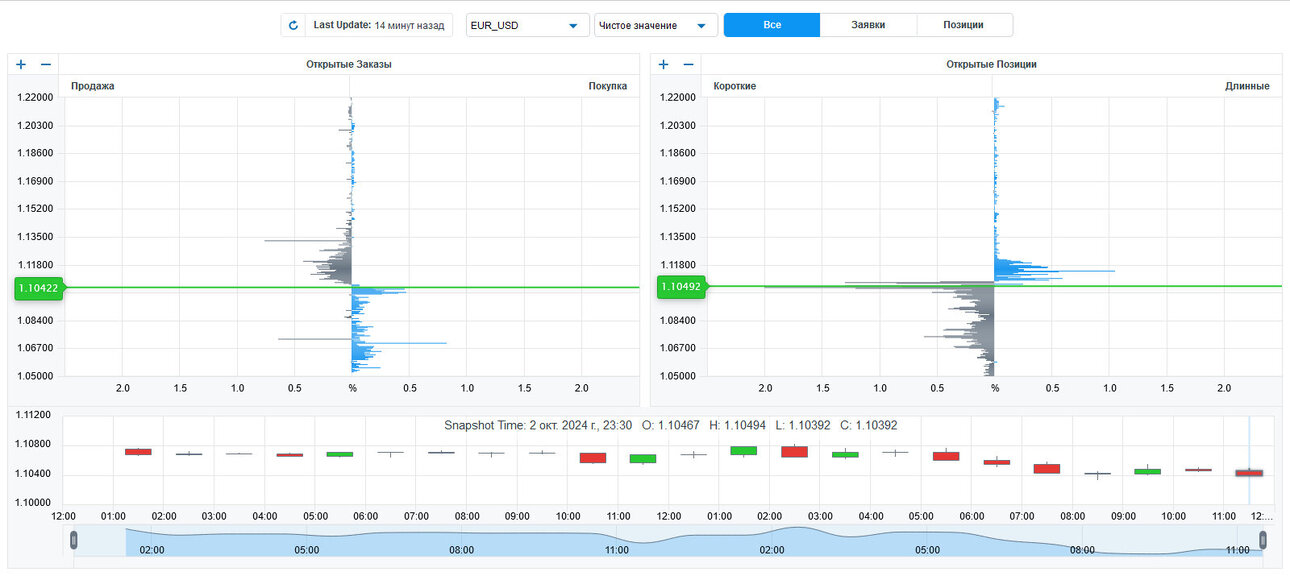
Task: Click the Длинные label
Action: tap(1247, 86)
